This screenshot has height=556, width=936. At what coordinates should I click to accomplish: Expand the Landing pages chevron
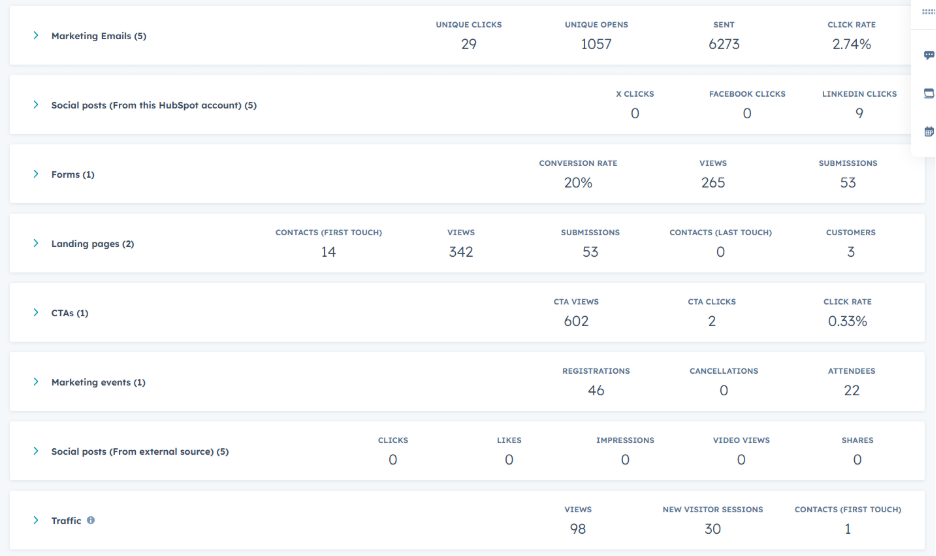click(x=36, y=244)
